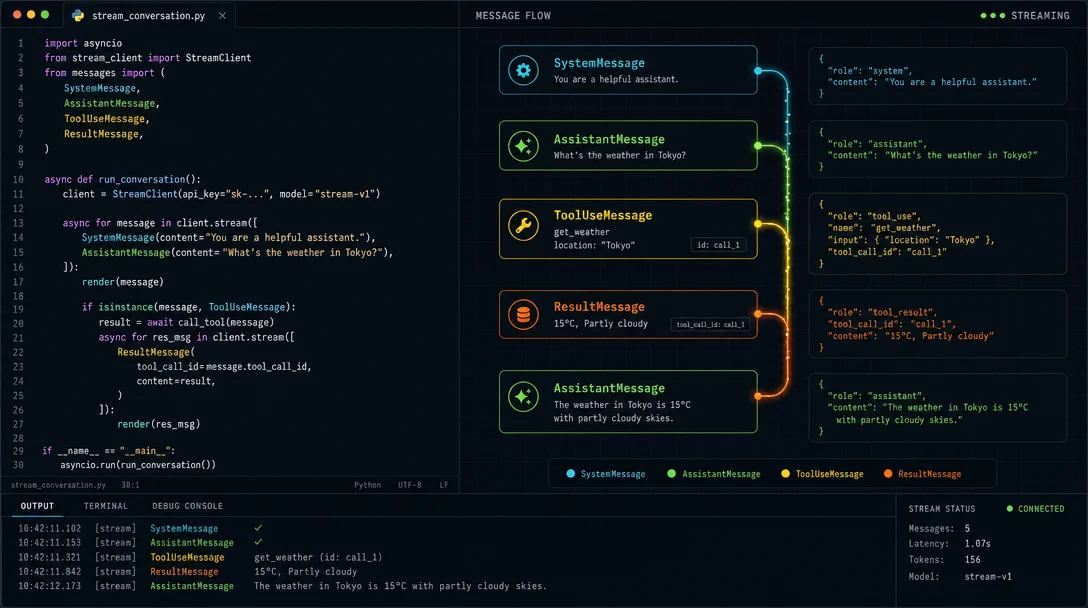Click the Latency value '1.07s'
Screen dimensions: 1088x608
click(977, 543)
